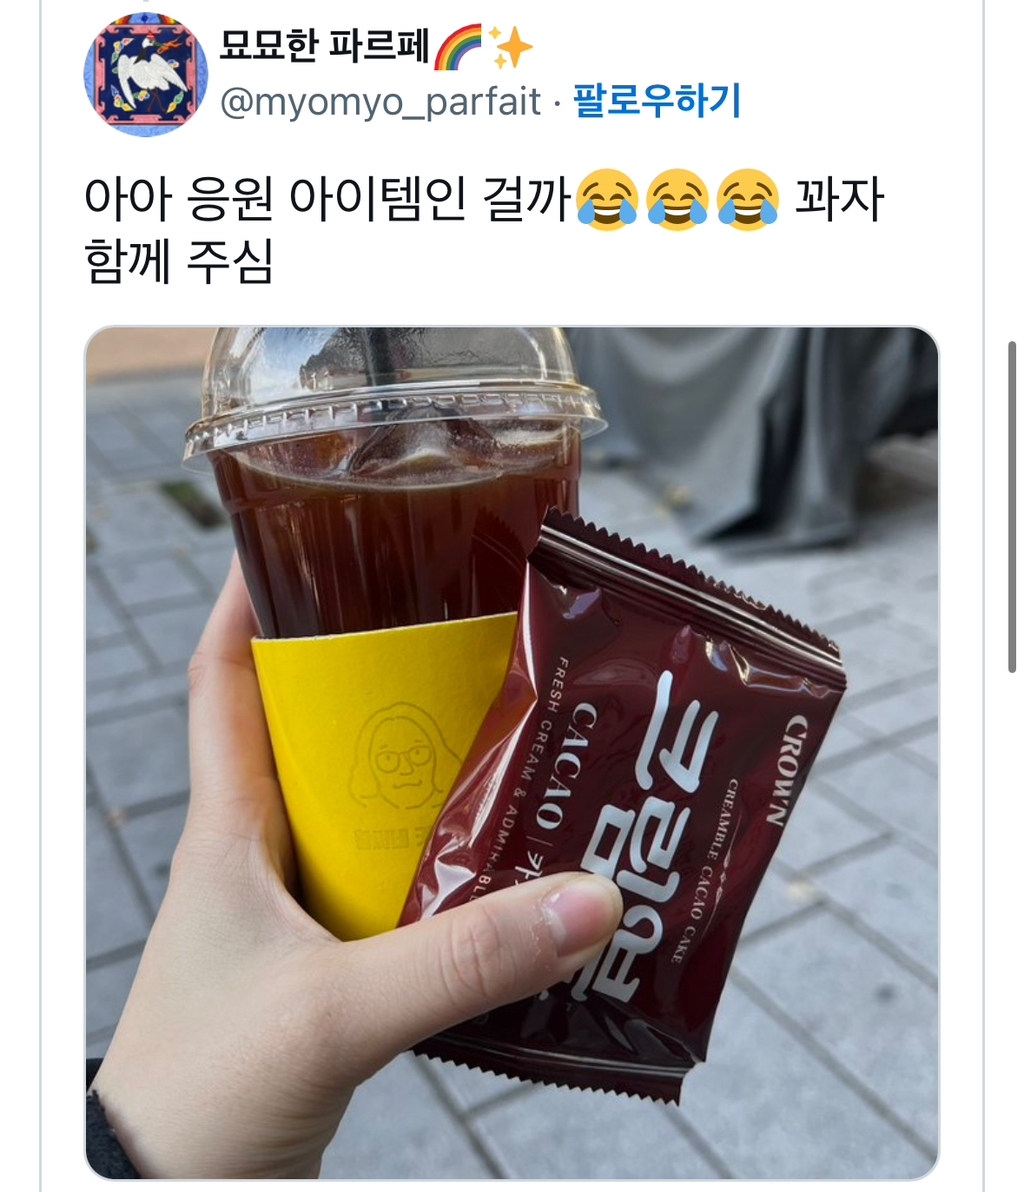Click the rainbow emoji beside the display name
This screenshot has height=1192, width=1024.
(458, 47)
